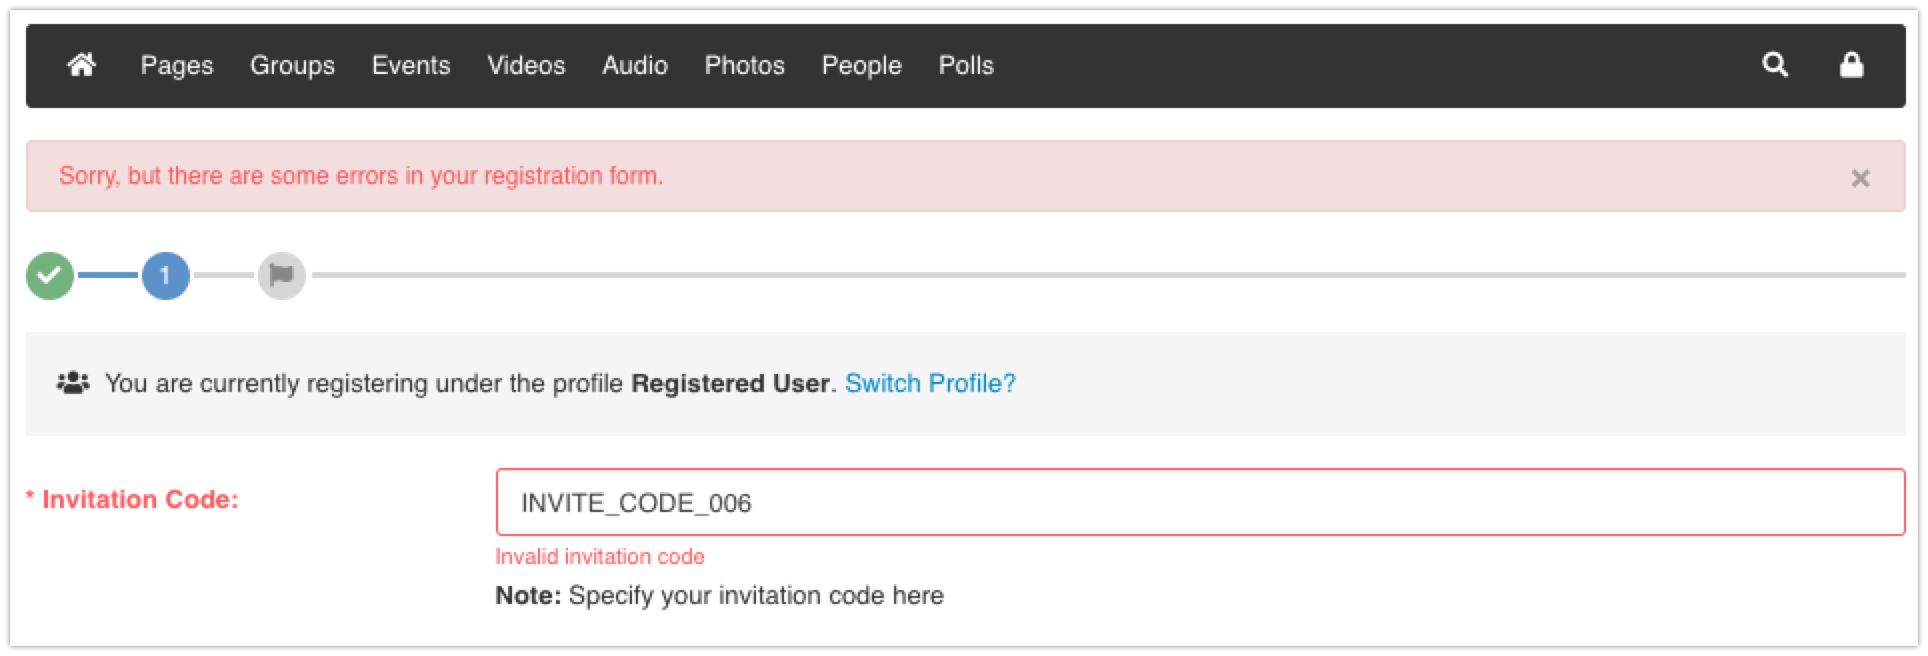Open Photos from the navbar

745,65
